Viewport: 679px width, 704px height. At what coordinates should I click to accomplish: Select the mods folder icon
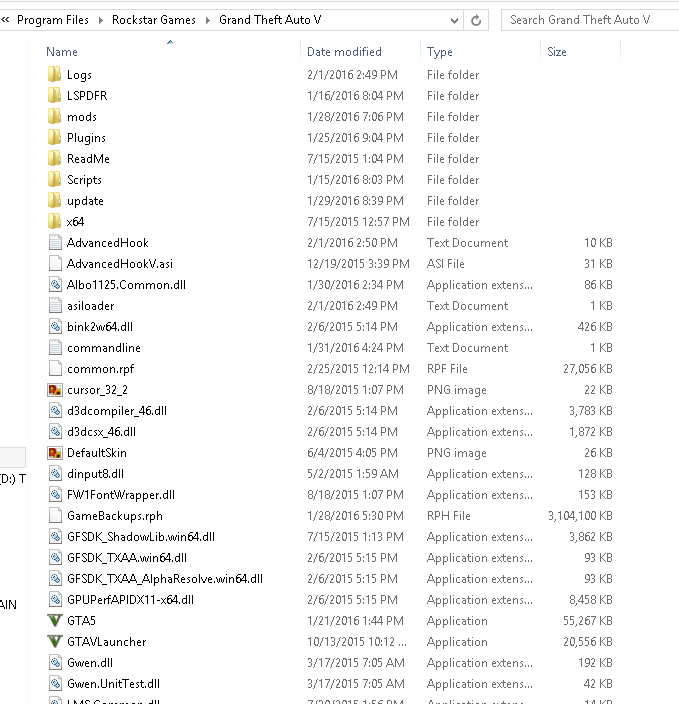(x=54, y=117)
